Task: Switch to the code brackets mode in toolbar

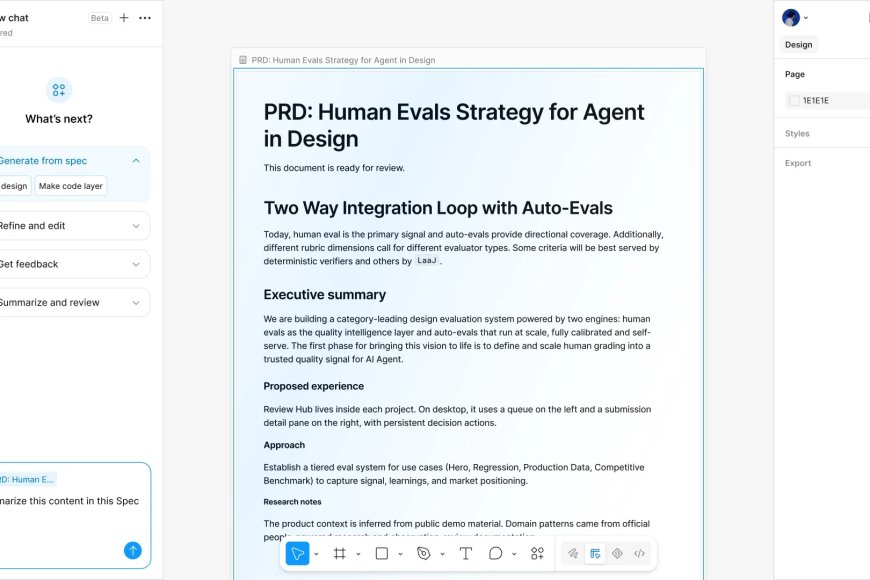Action: click(639, 553)
